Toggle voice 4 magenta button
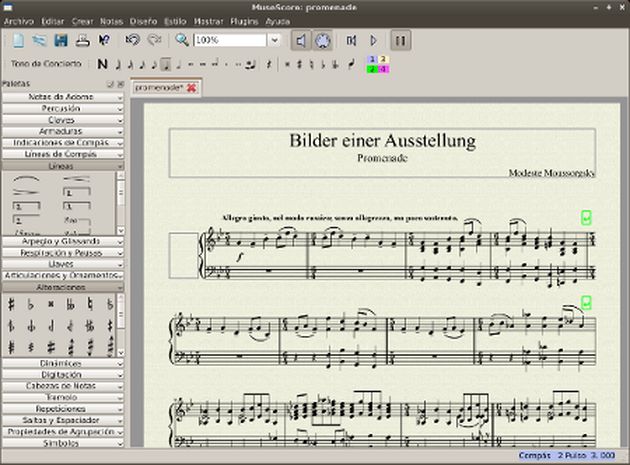 click(x=383, y=69)
